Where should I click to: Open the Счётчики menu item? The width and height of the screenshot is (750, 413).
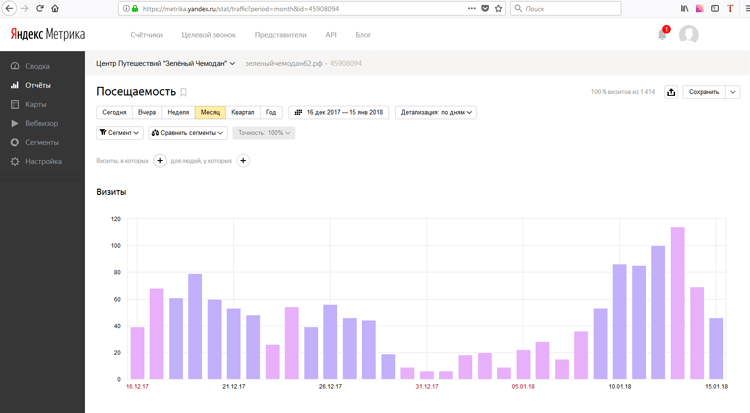point(146,35)
